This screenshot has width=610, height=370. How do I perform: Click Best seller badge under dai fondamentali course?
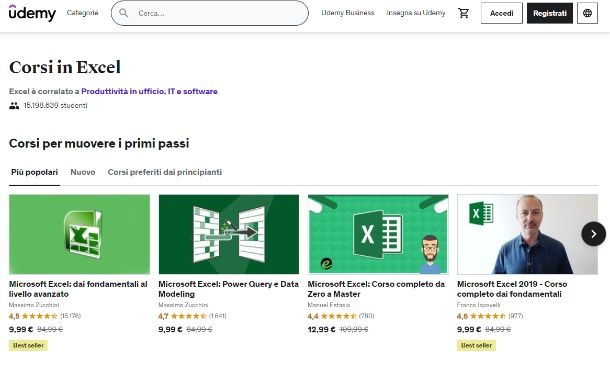(28, 345)
